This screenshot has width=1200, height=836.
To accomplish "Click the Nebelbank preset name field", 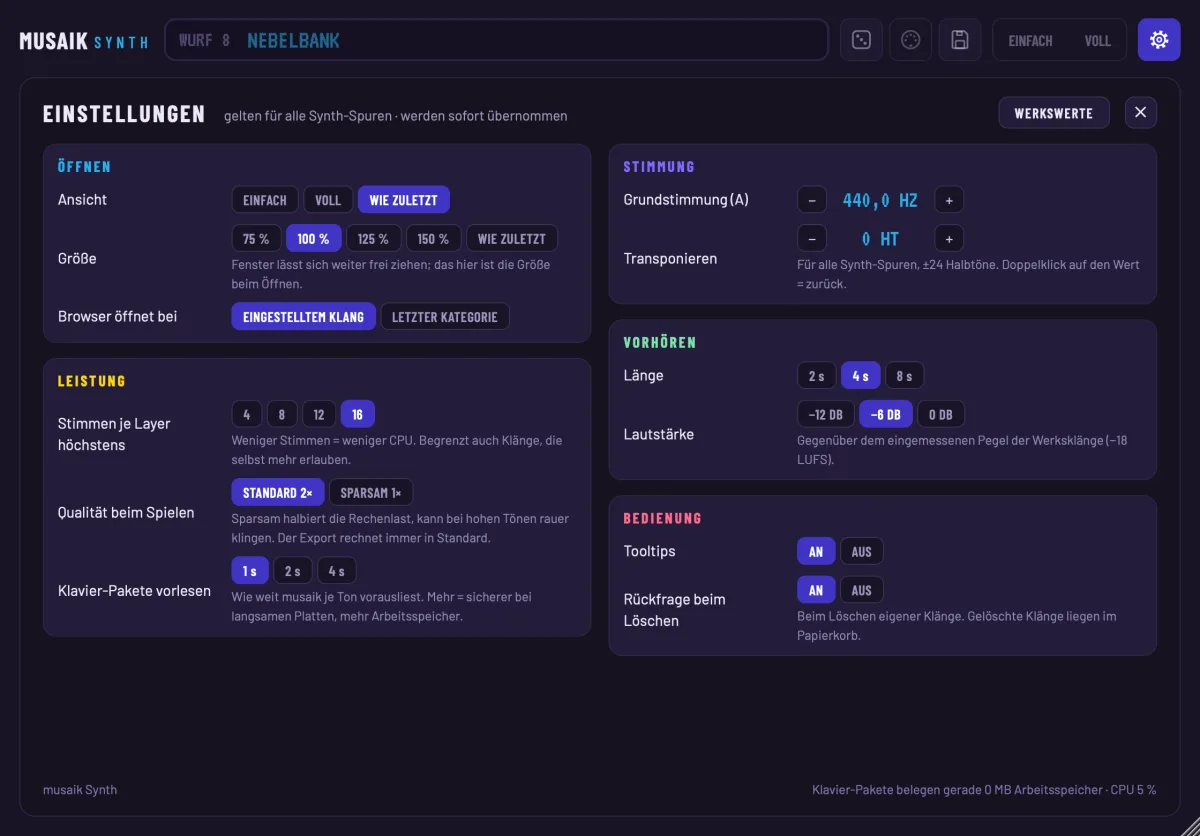I will [x=496, y=40].
